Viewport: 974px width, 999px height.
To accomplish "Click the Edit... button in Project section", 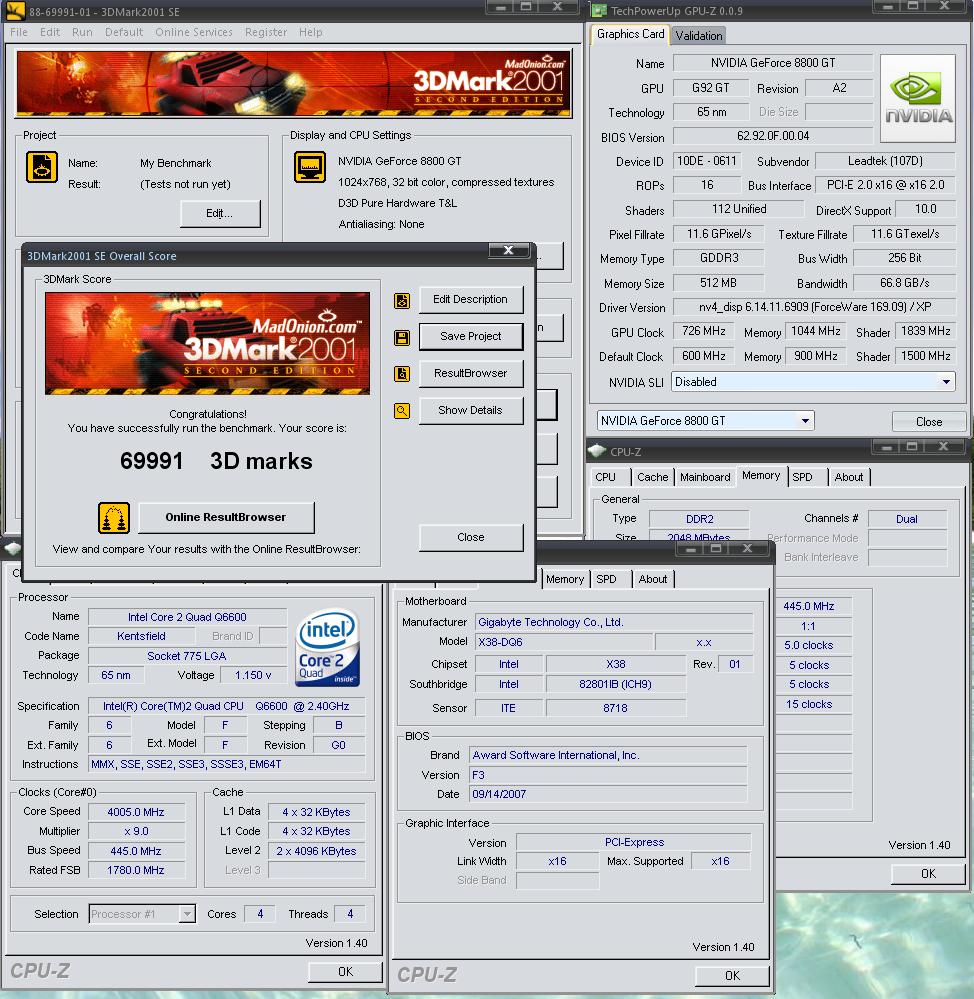I will coord(220,213).
